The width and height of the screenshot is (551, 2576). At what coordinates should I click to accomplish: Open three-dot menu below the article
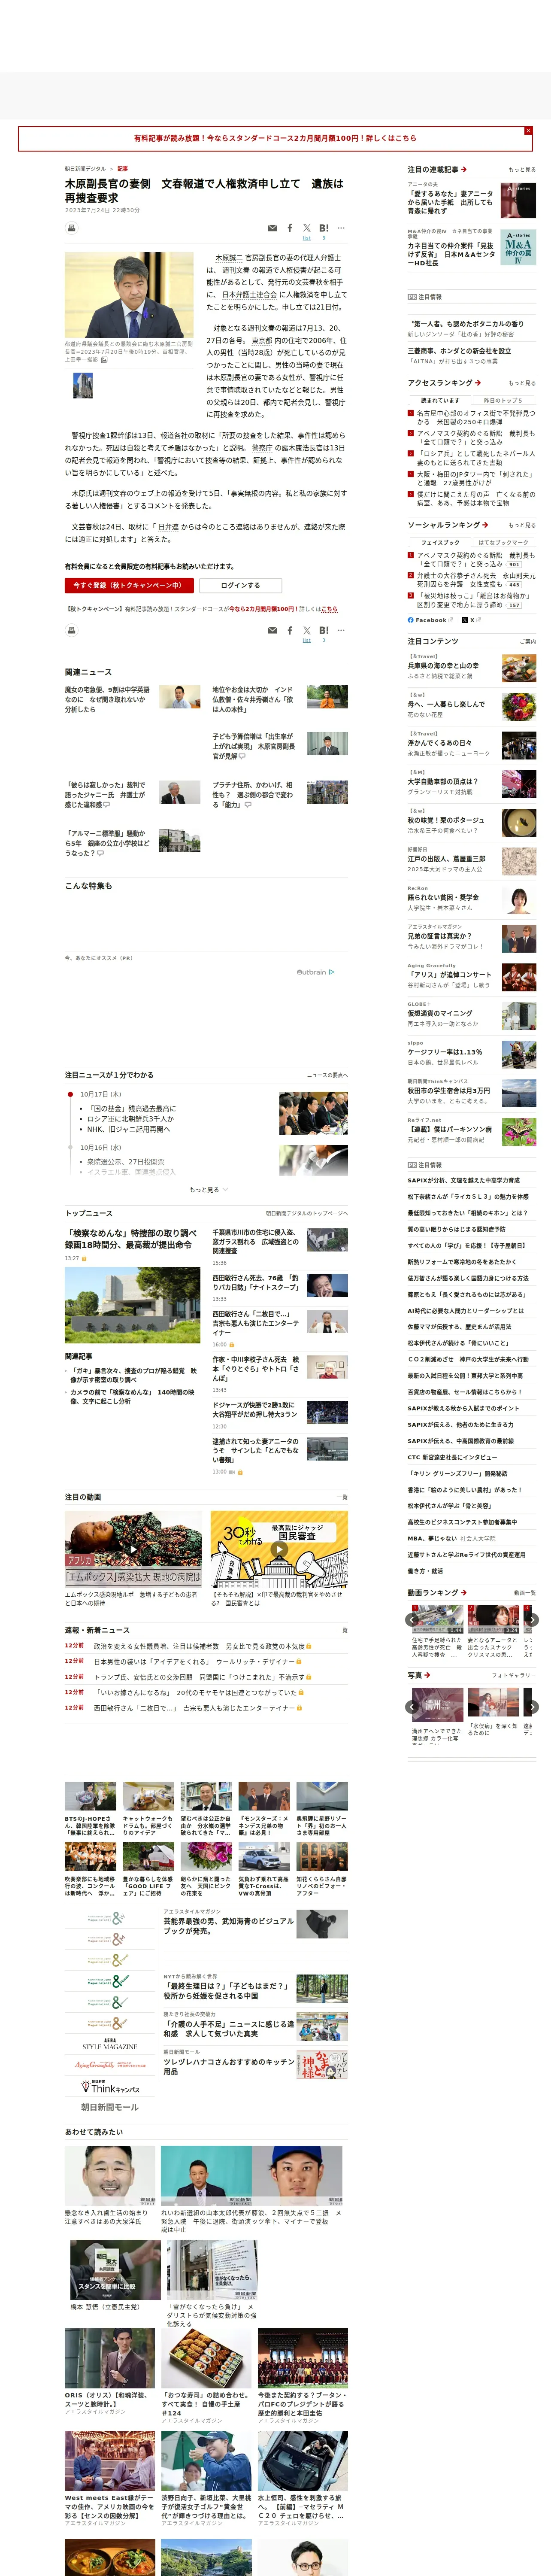tap(341, 630)
